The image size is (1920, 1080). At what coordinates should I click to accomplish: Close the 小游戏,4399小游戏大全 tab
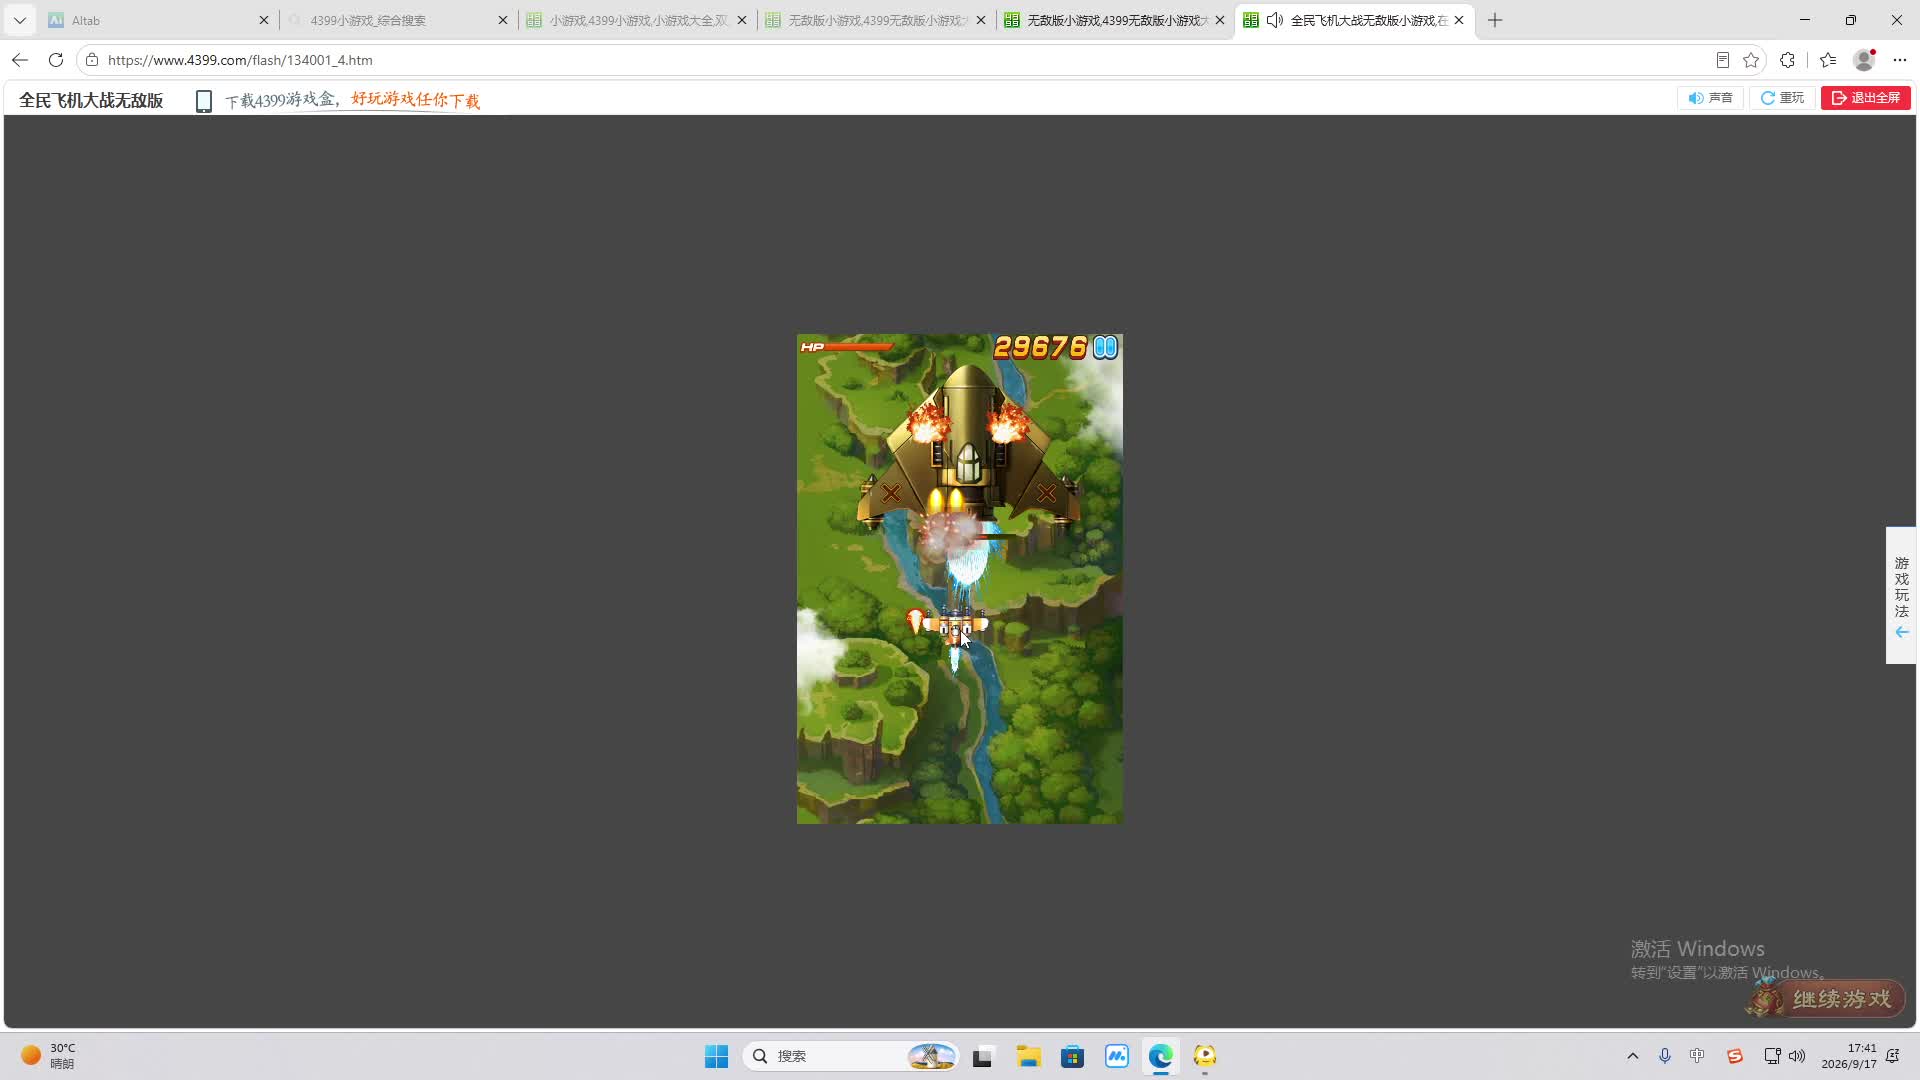tap(742, 20)
